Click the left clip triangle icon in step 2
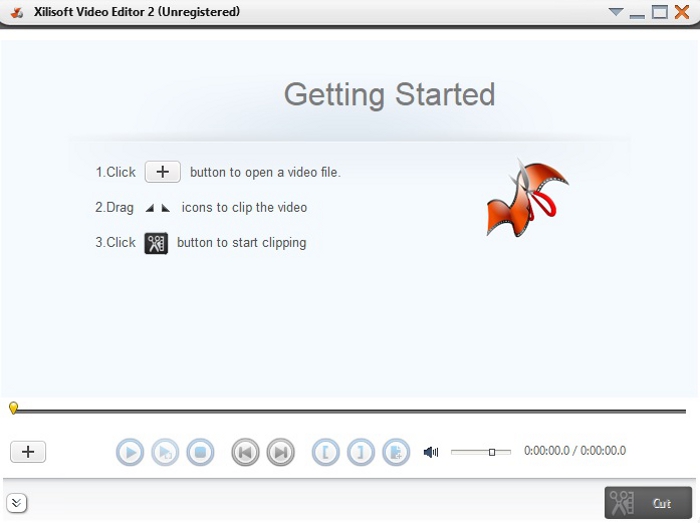The height and width of the screenshot is (523, 700). (150, 208)
